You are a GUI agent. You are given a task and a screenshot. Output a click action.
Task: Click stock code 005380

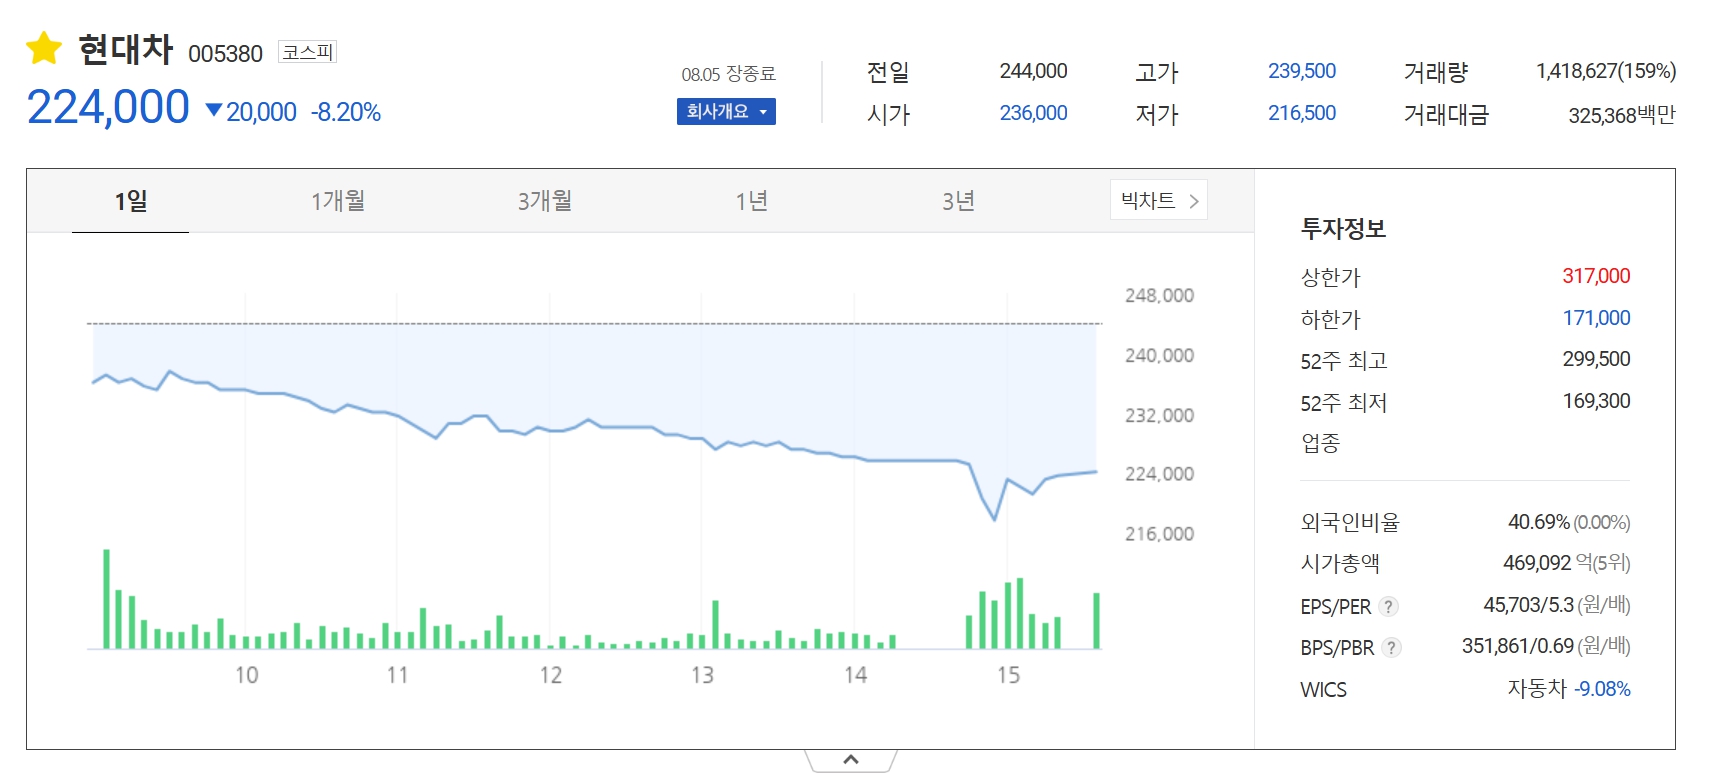click(225, 54)
